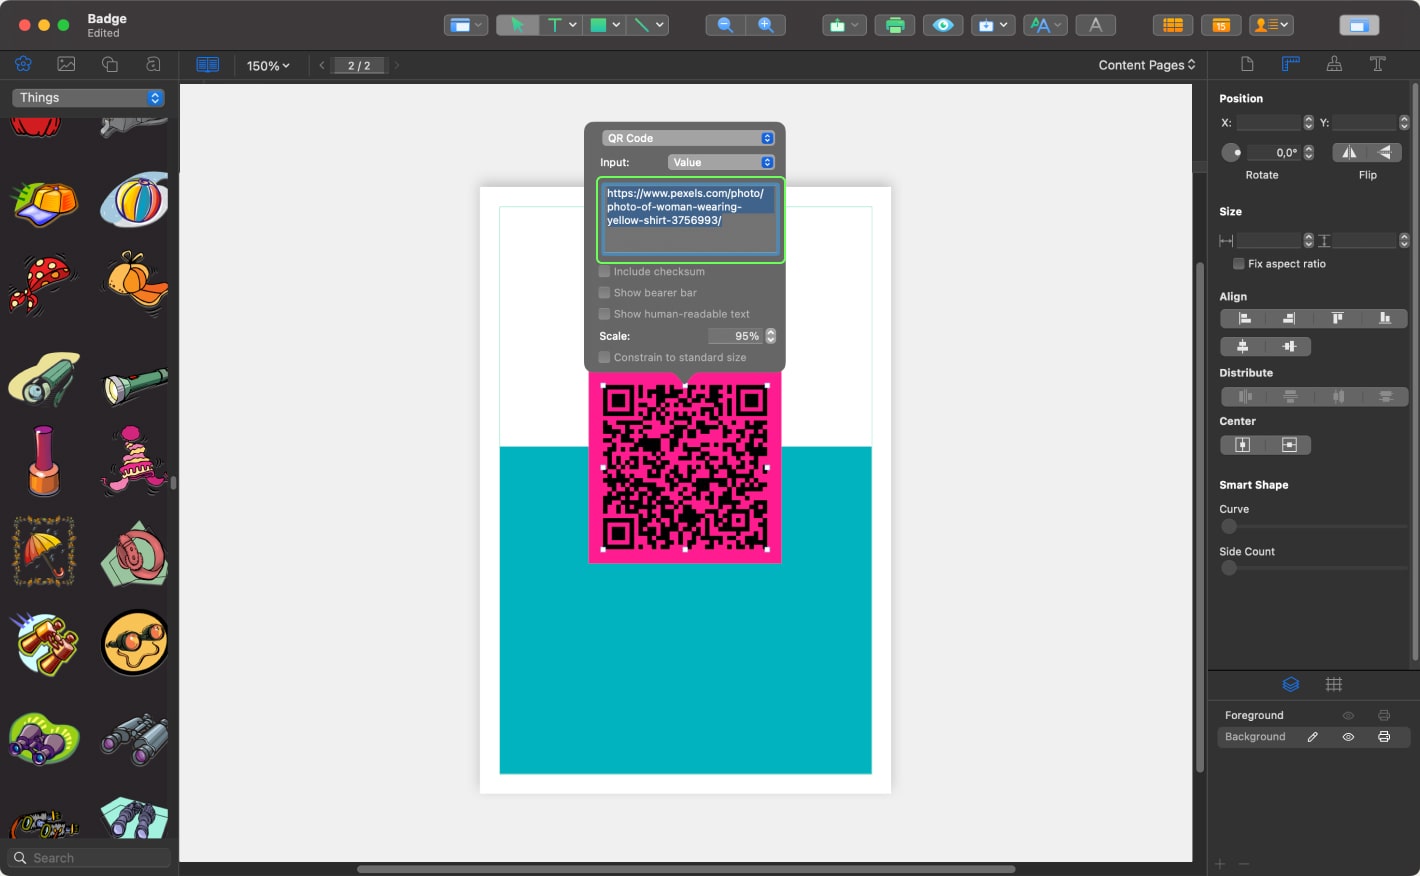Select the arrow selection tool
This screenshot has width=1420, height=876.
coord(517,25)
